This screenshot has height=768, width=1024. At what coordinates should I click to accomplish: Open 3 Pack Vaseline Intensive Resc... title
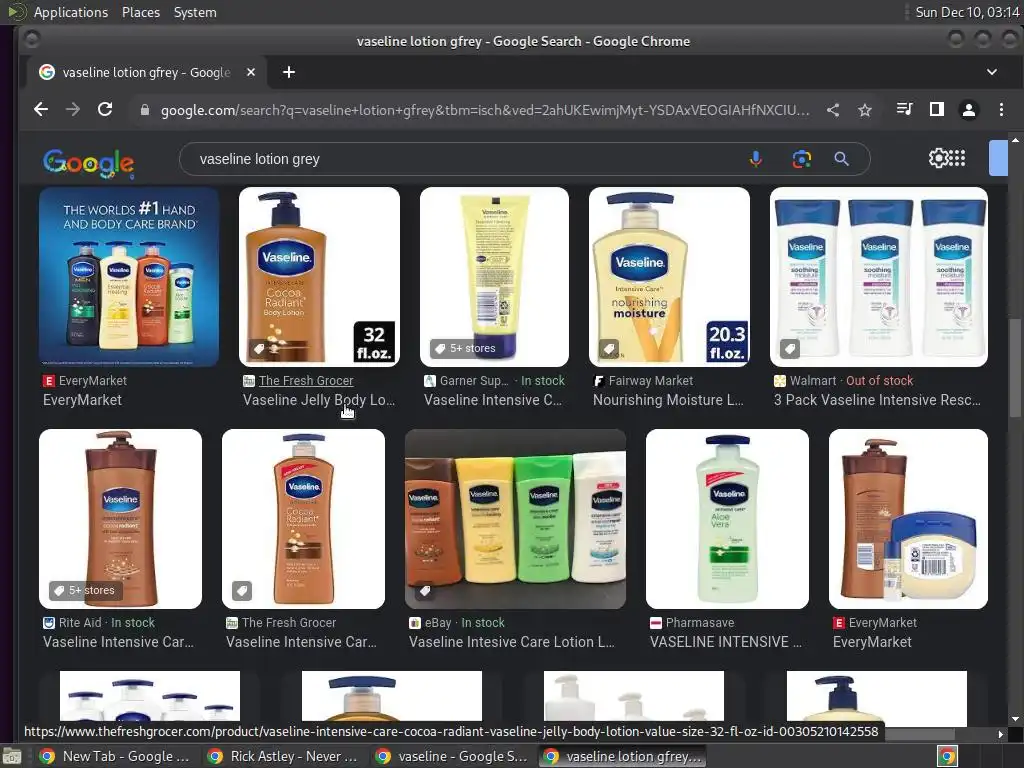pyautogui.click(x=877, y=400)
